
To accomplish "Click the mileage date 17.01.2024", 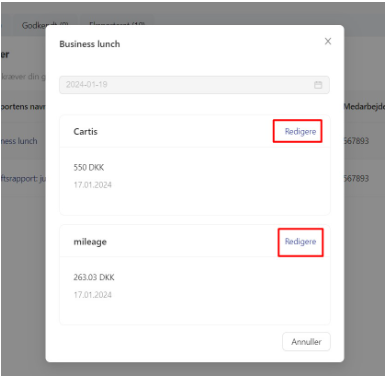I will [x=92, y=295].
